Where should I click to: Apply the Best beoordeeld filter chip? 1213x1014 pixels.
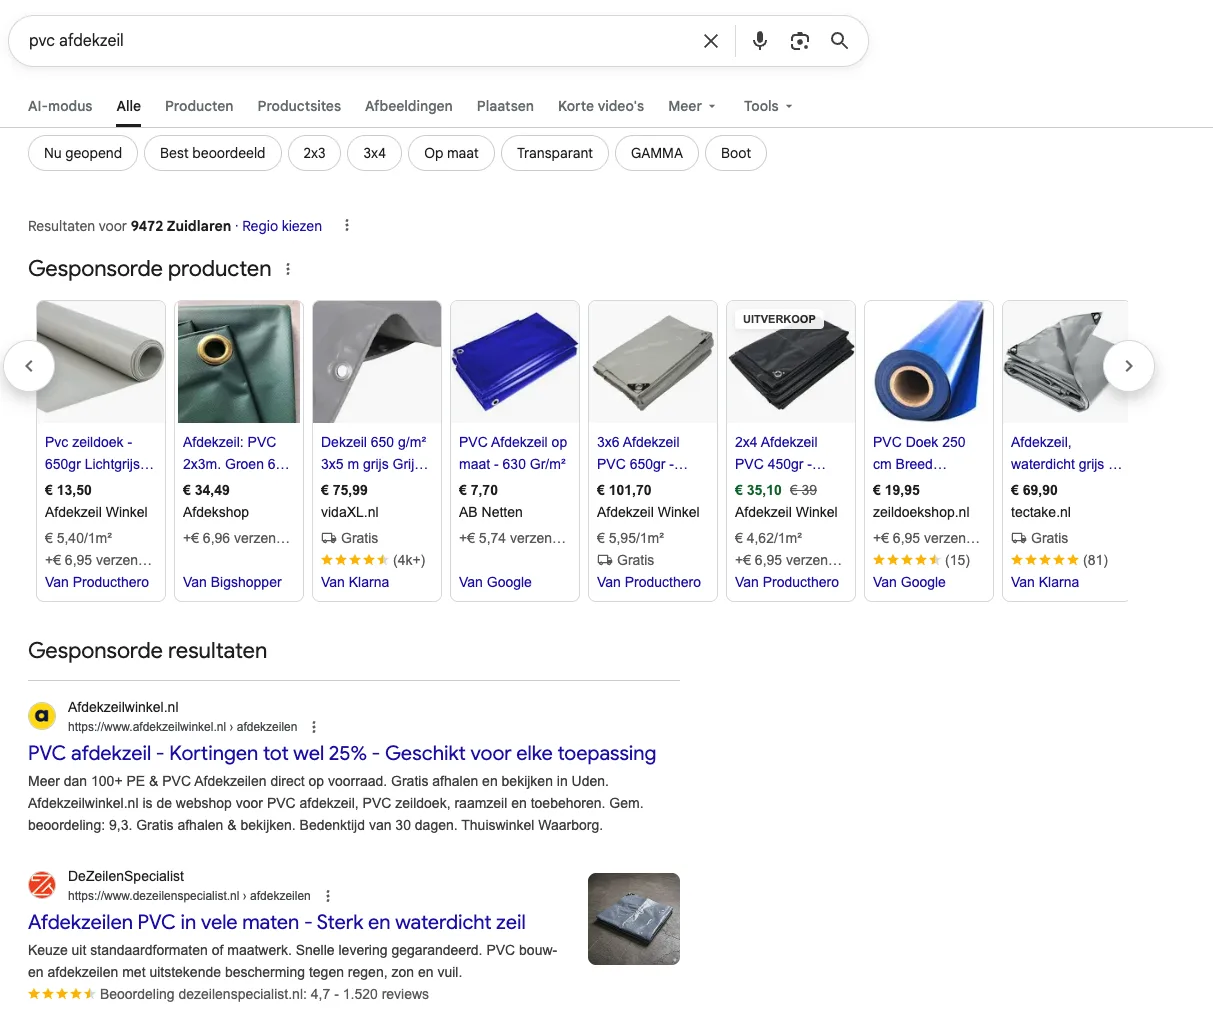tap(213, 153)
